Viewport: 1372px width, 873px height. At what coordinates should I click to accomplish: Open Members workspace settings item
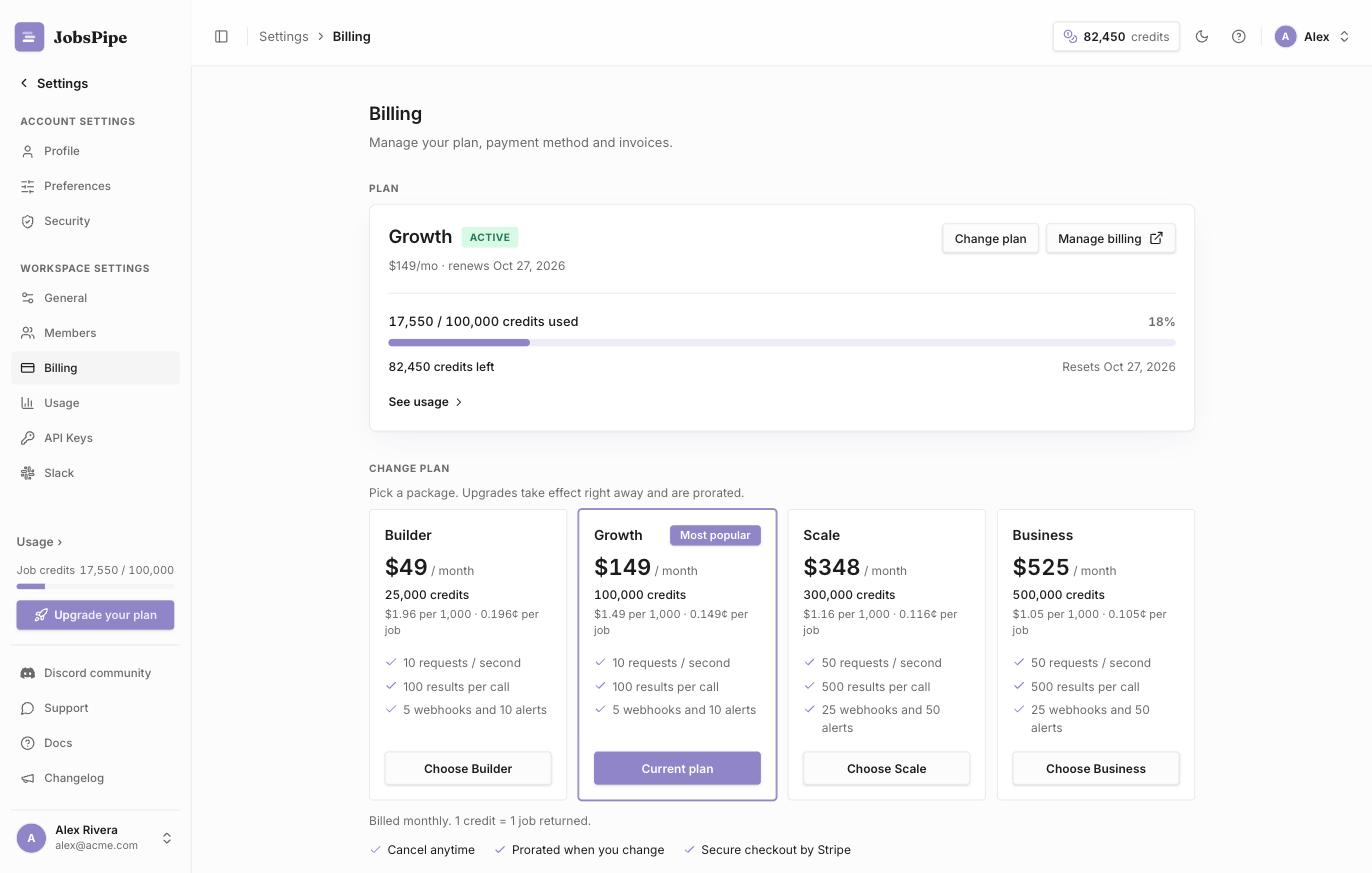click(96, 333)
